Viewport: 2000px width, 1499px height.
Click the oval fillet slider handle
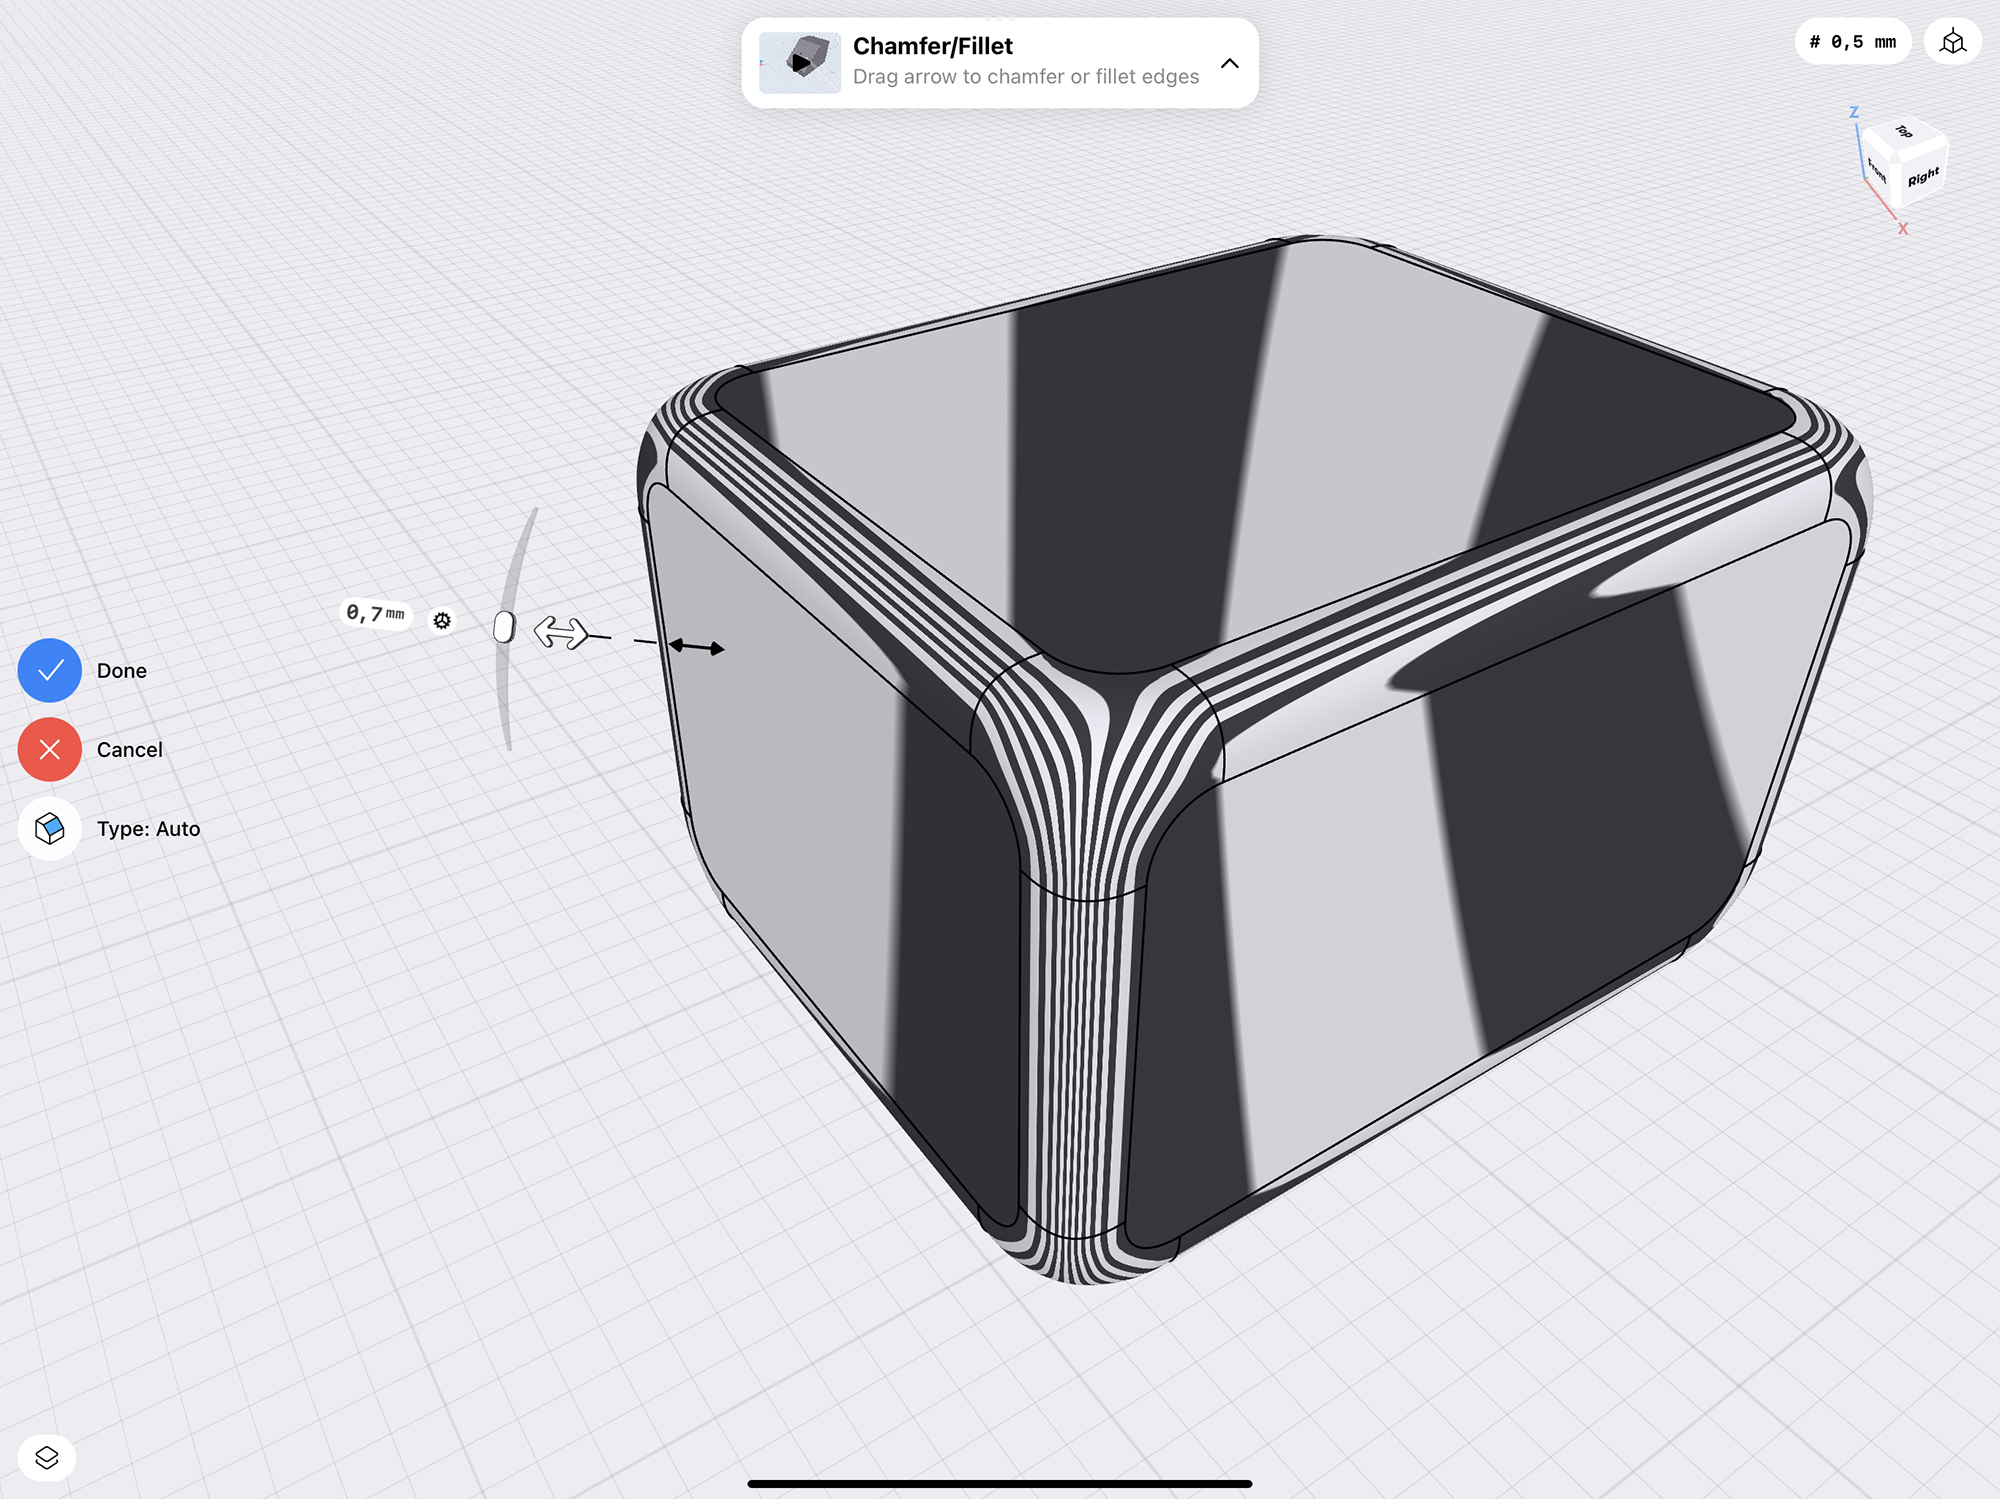click(x=504, y=627)
